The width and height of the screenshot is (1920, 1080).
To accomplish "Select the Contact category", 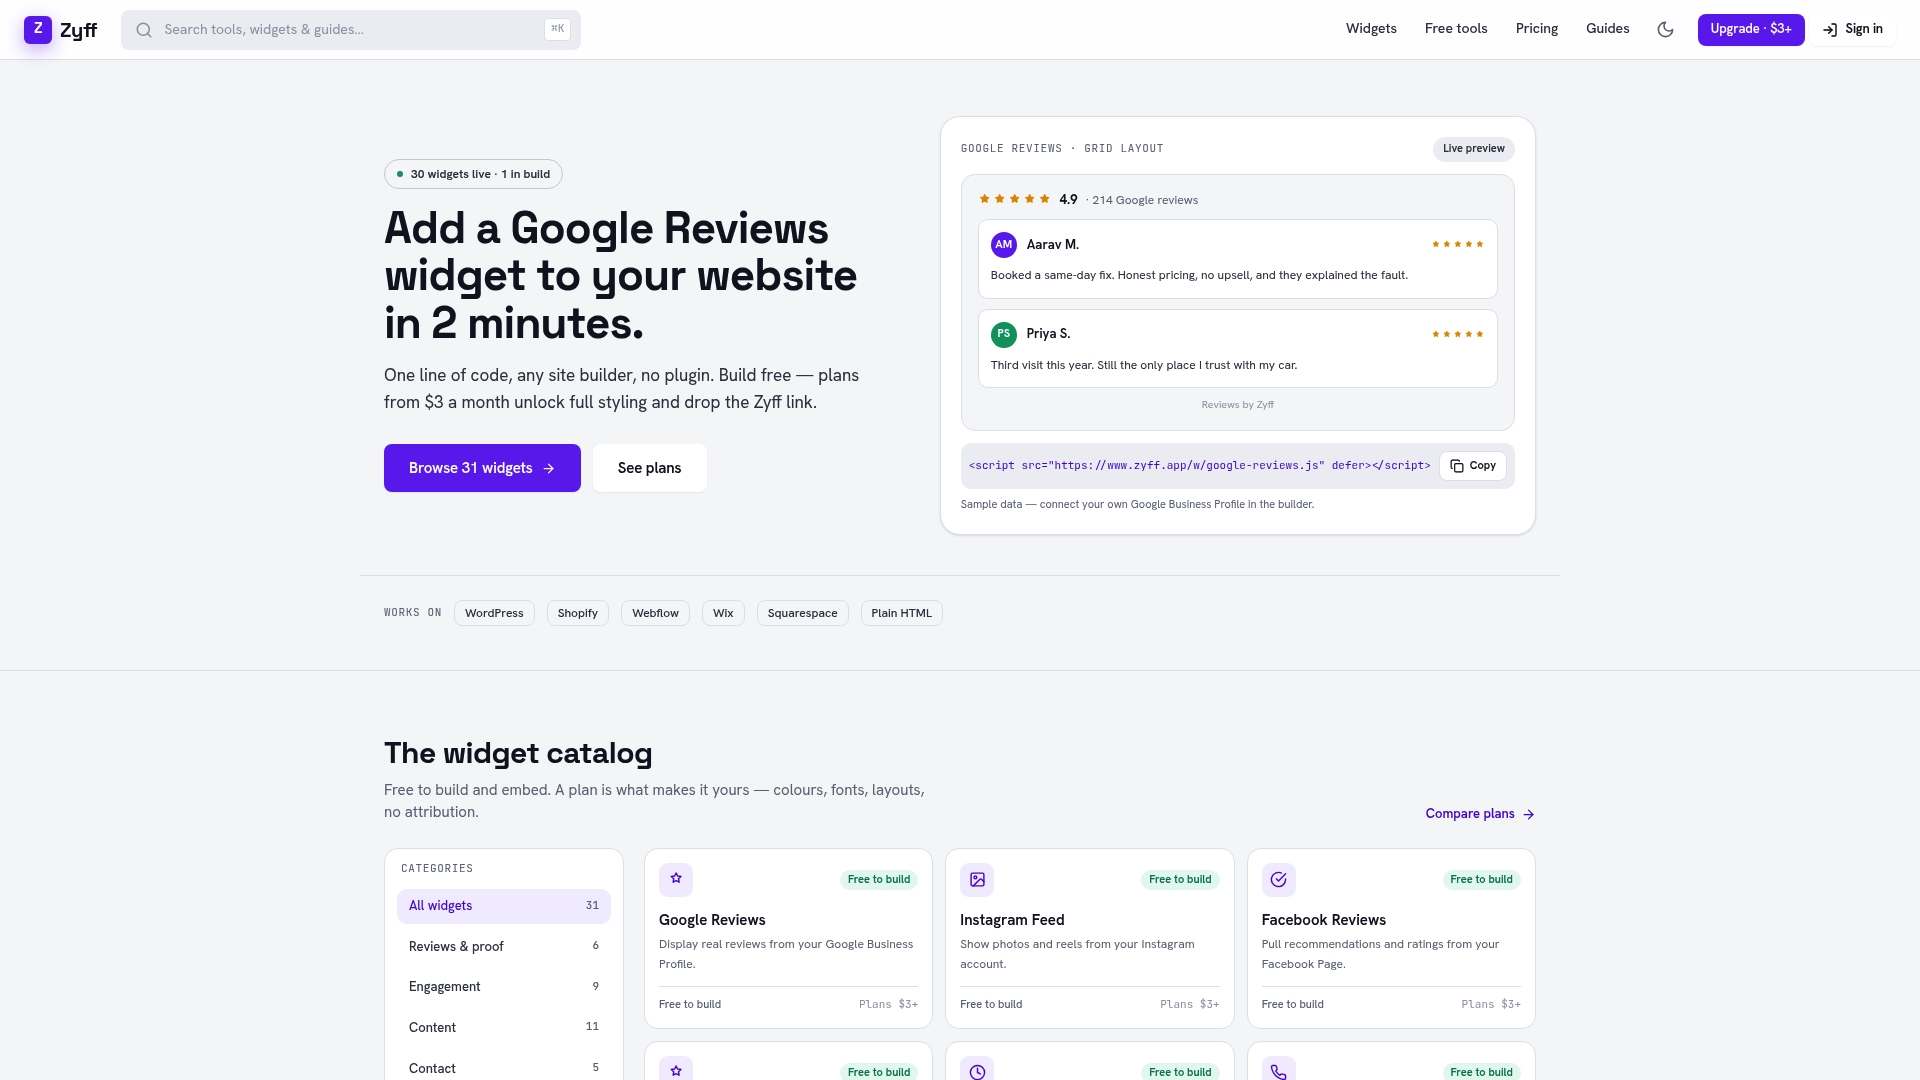I will pos(504,1068).
